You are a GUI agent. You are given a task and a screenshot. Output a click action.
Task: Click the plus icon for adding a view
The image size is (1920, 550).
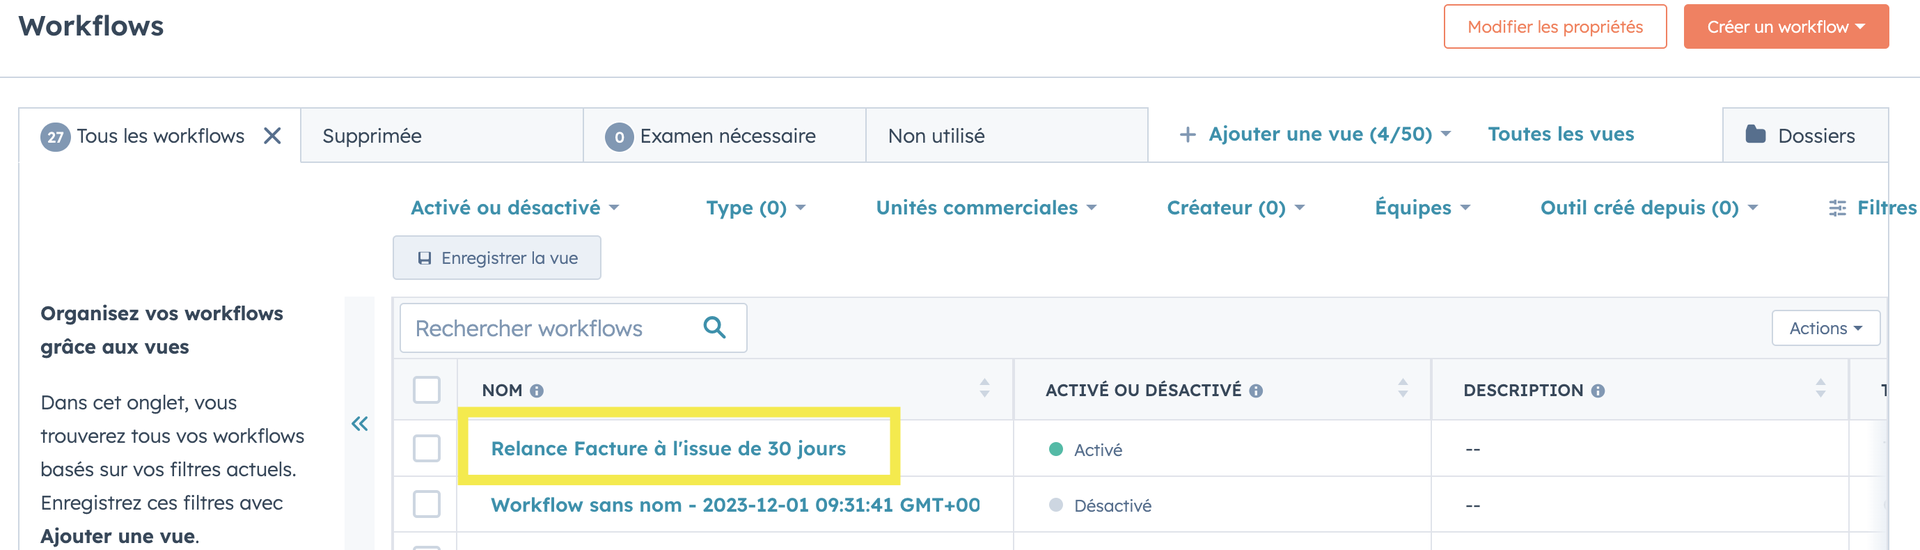coord(1188,134)
